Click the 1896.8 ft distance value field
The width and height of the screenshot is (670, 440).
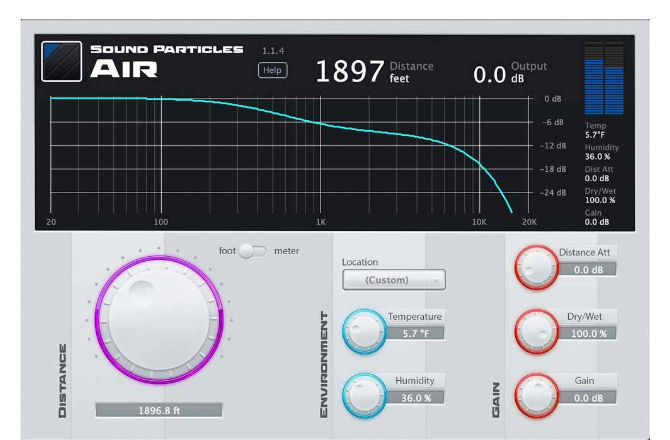pos(160,410)
